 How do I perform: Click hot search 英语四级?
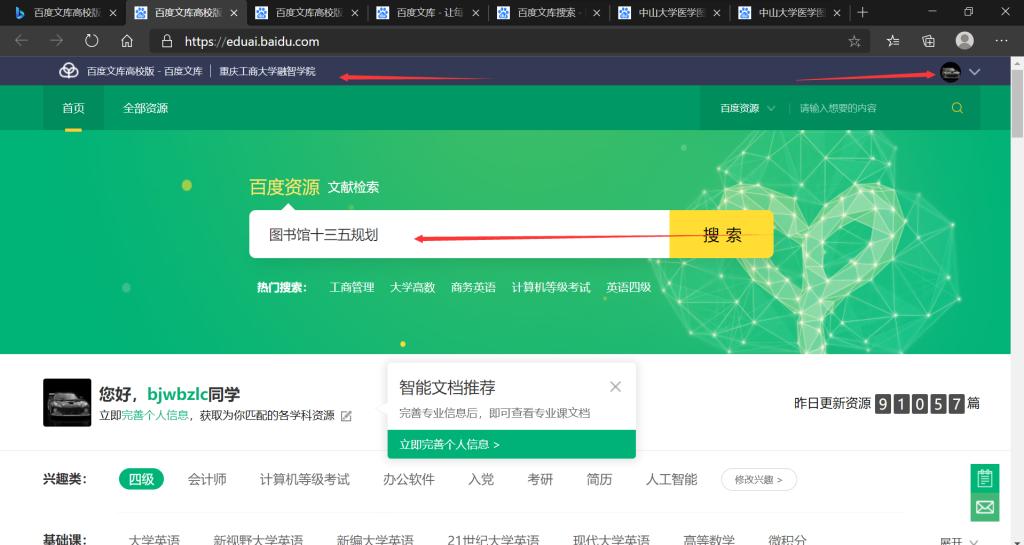[628, 287]
